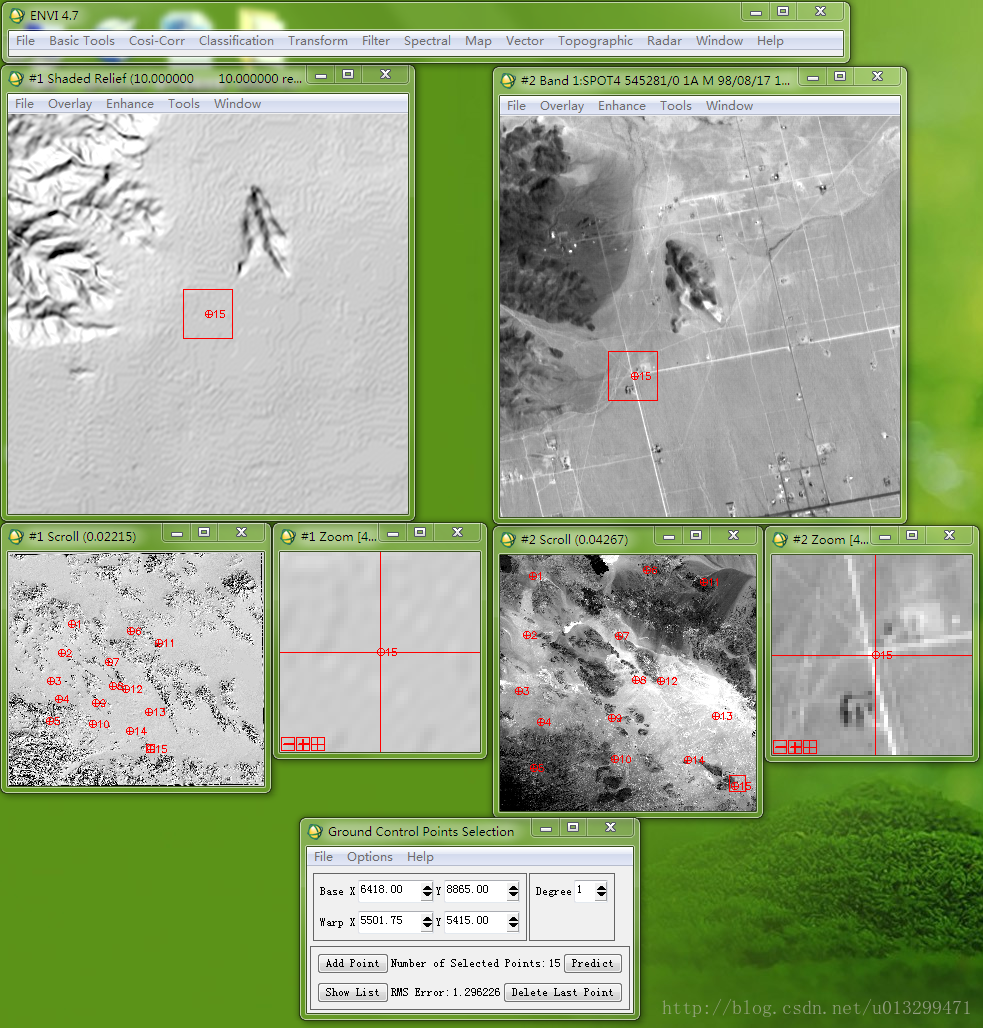Image resolution: width=983 pixels, height=1028 pixels.
Task: Click the ENVI 4.7 title bar icon
Action: 17,15
